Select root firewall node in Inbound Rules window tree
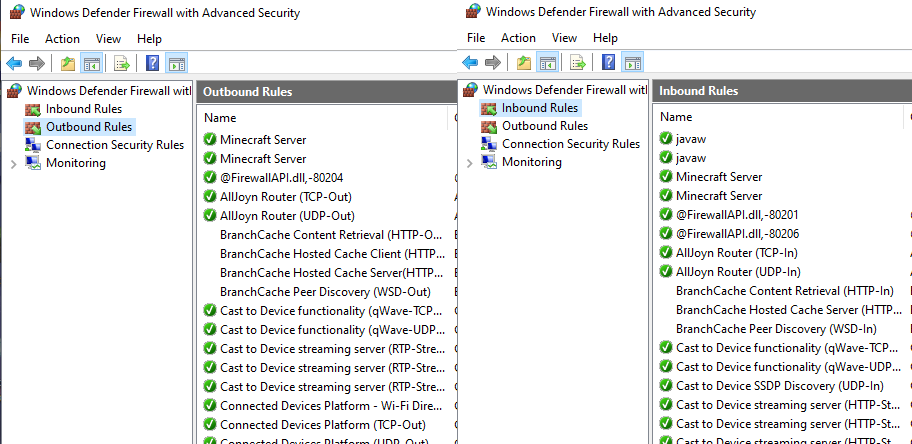The height and width of the screenshot is (444, 912). 564,90
